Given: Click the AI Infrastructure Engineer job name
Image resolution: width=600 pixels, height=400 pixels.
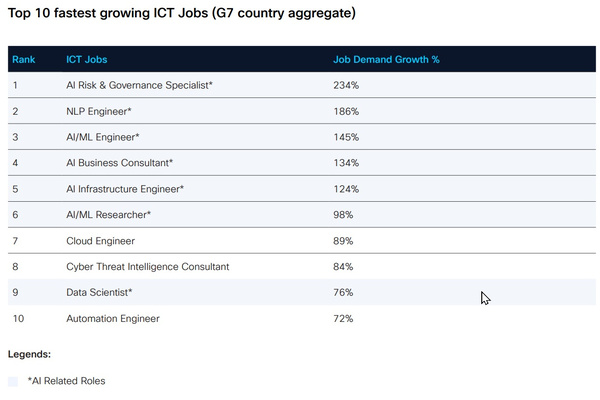Looking at the screenshot, I should click(x=125, y=189).
